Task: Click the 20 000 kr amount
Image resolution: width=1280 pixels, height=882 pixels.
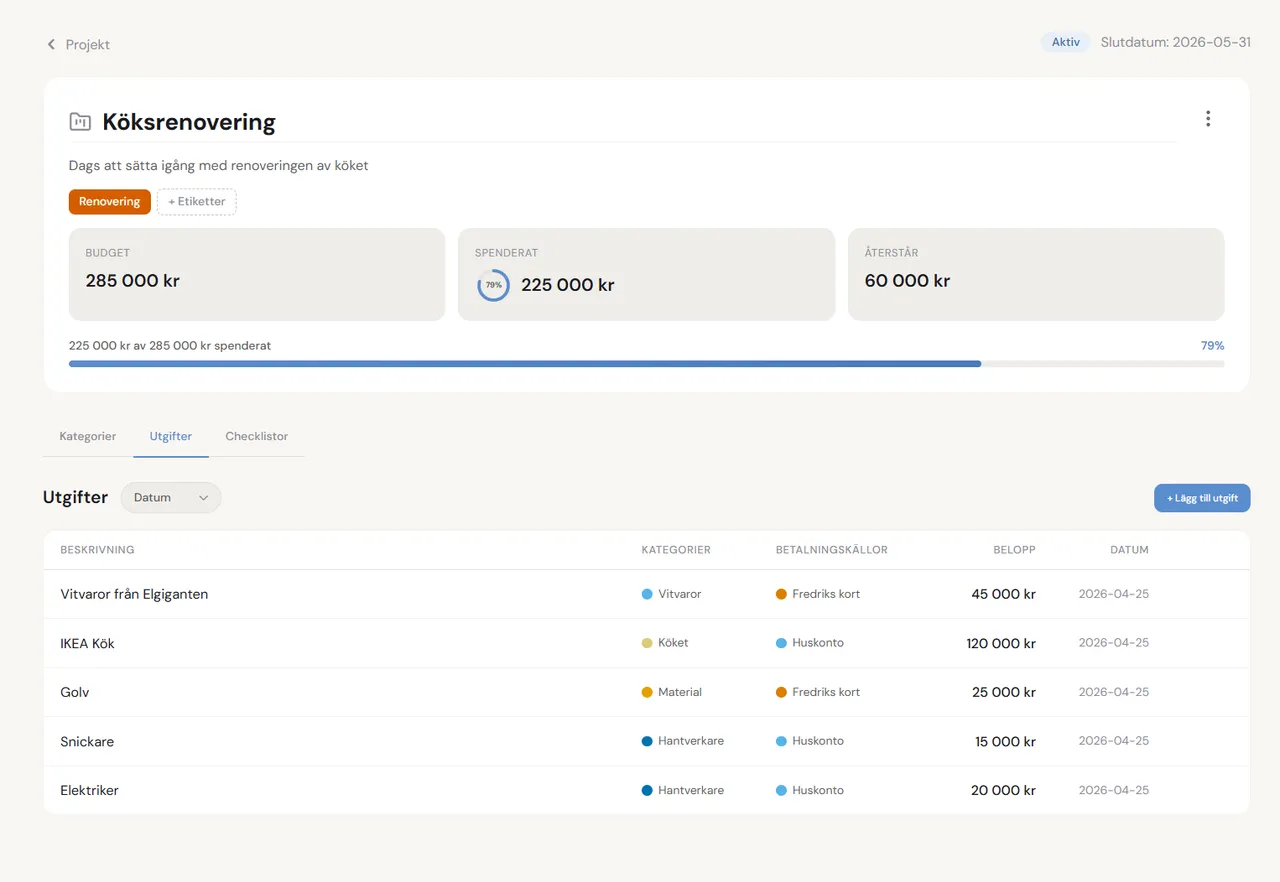Action: [x=1003, y=790]
